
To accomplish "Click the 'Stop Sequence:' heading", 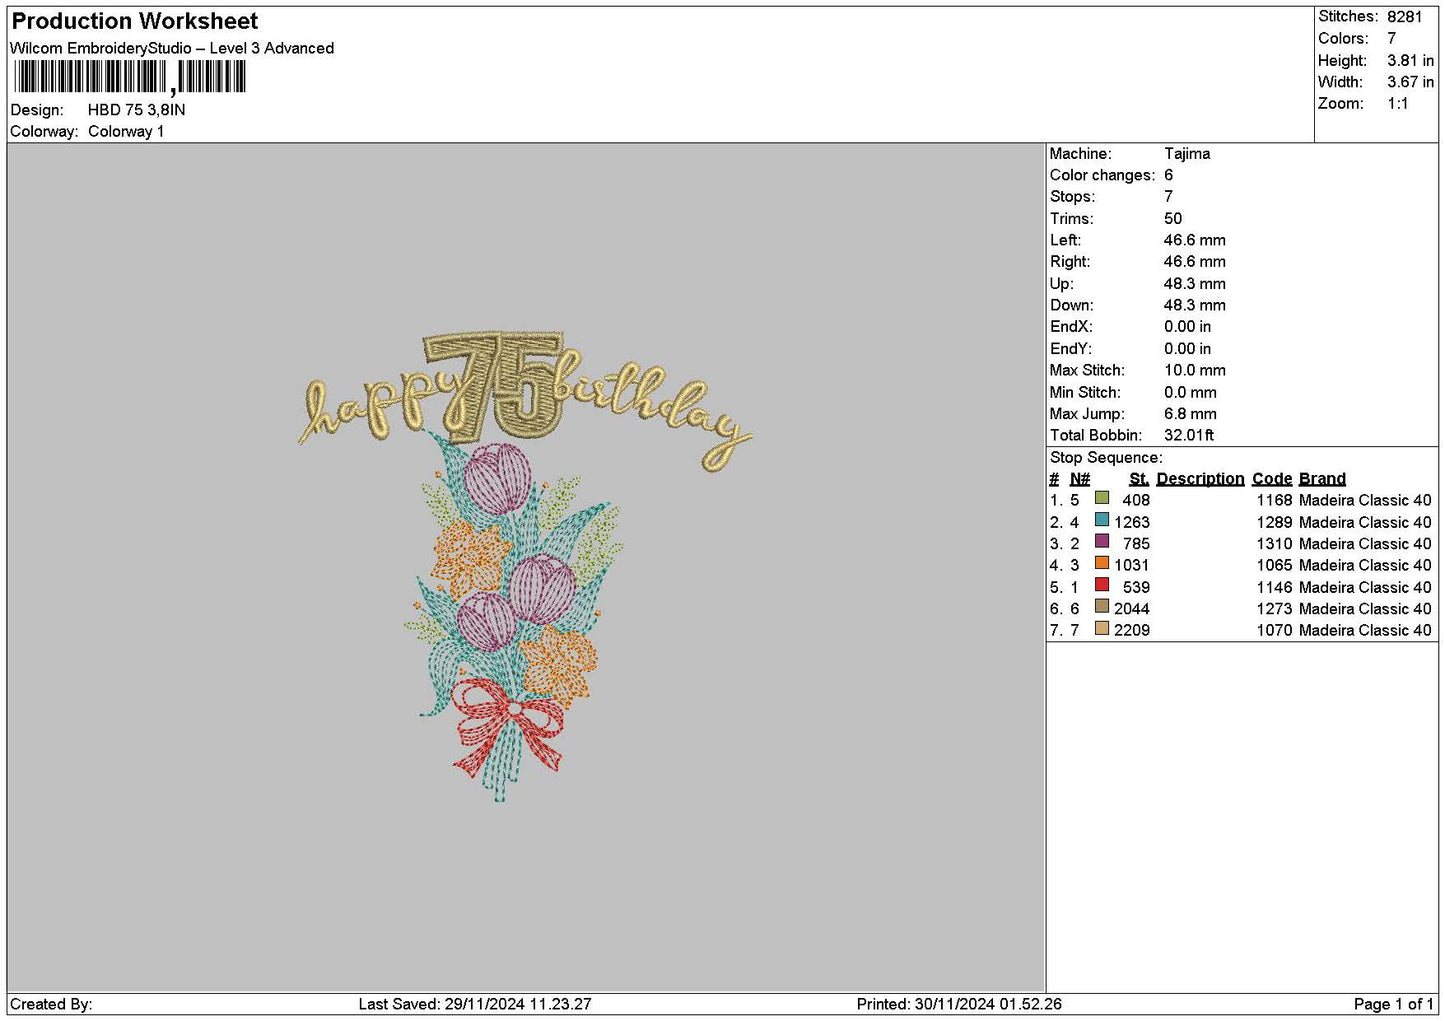I will click(x=1106, y=457).
